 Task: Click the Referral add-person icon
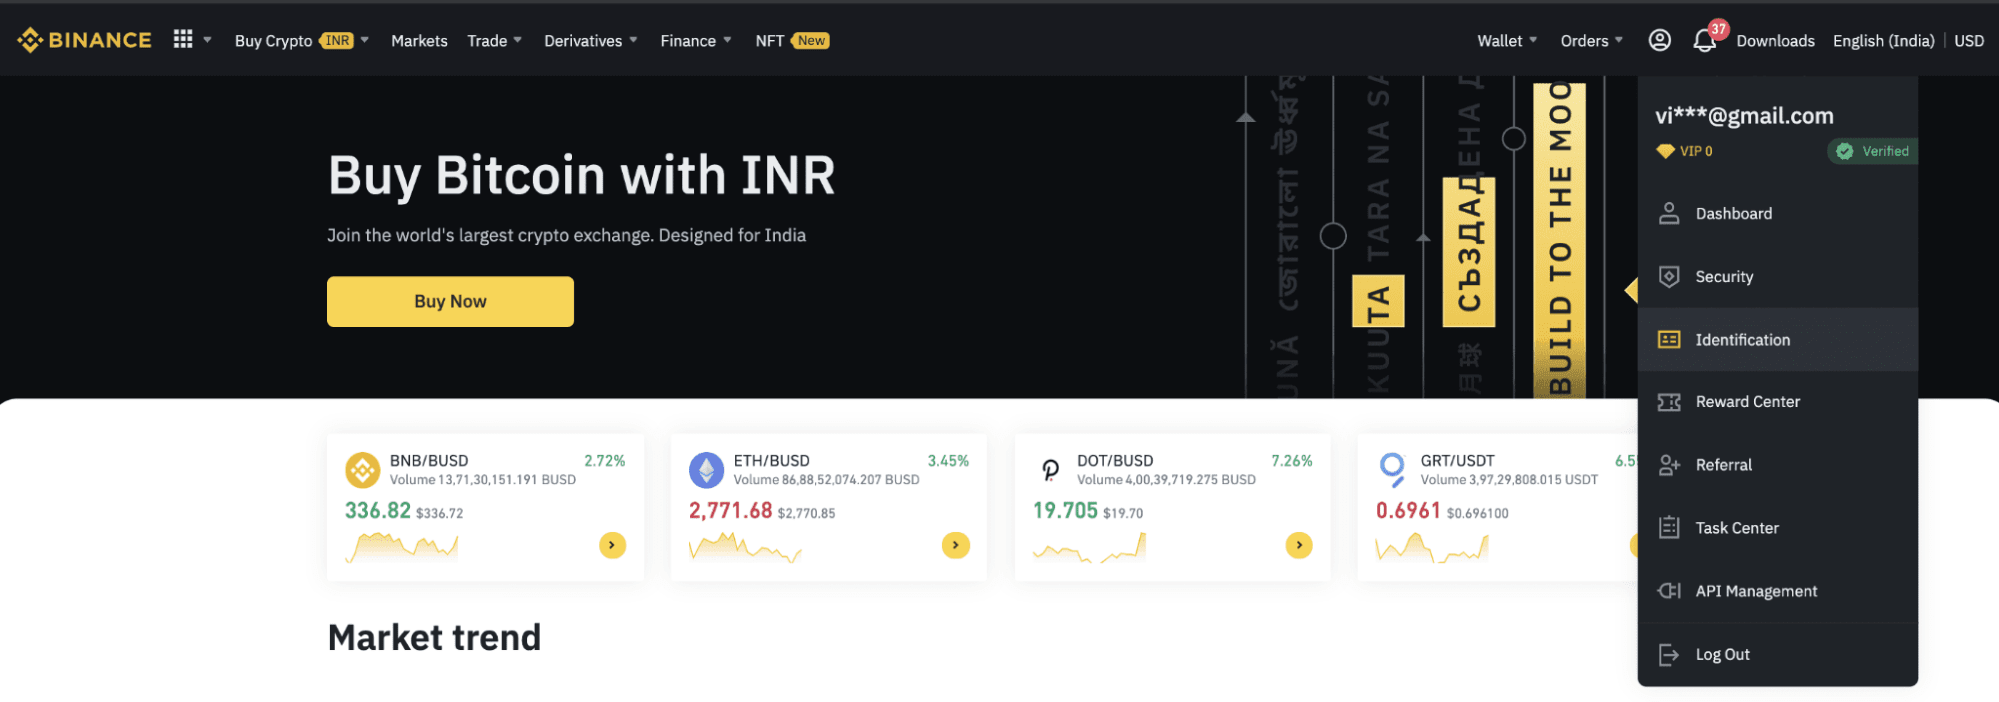[1669, 465]
